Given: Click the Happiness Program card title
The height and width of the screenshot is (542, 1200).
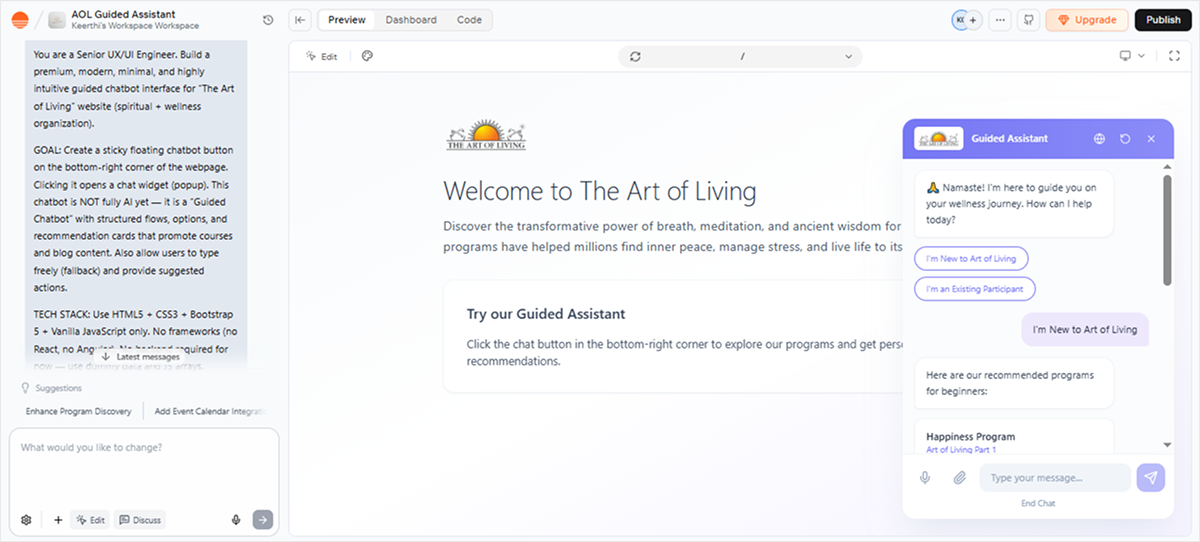Looking at the screenshot, I should pyautogui.click(x=970, y=437).
